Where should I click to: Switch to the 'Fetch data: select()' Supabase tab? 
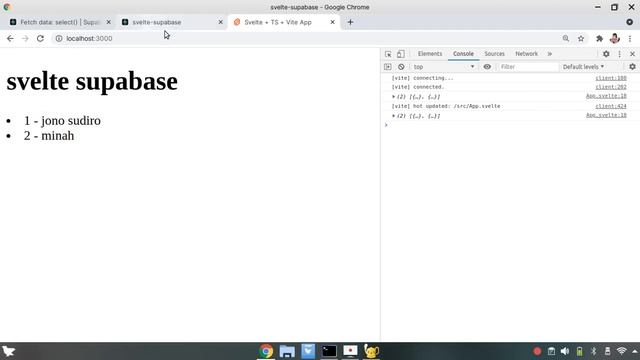[60, 22]
